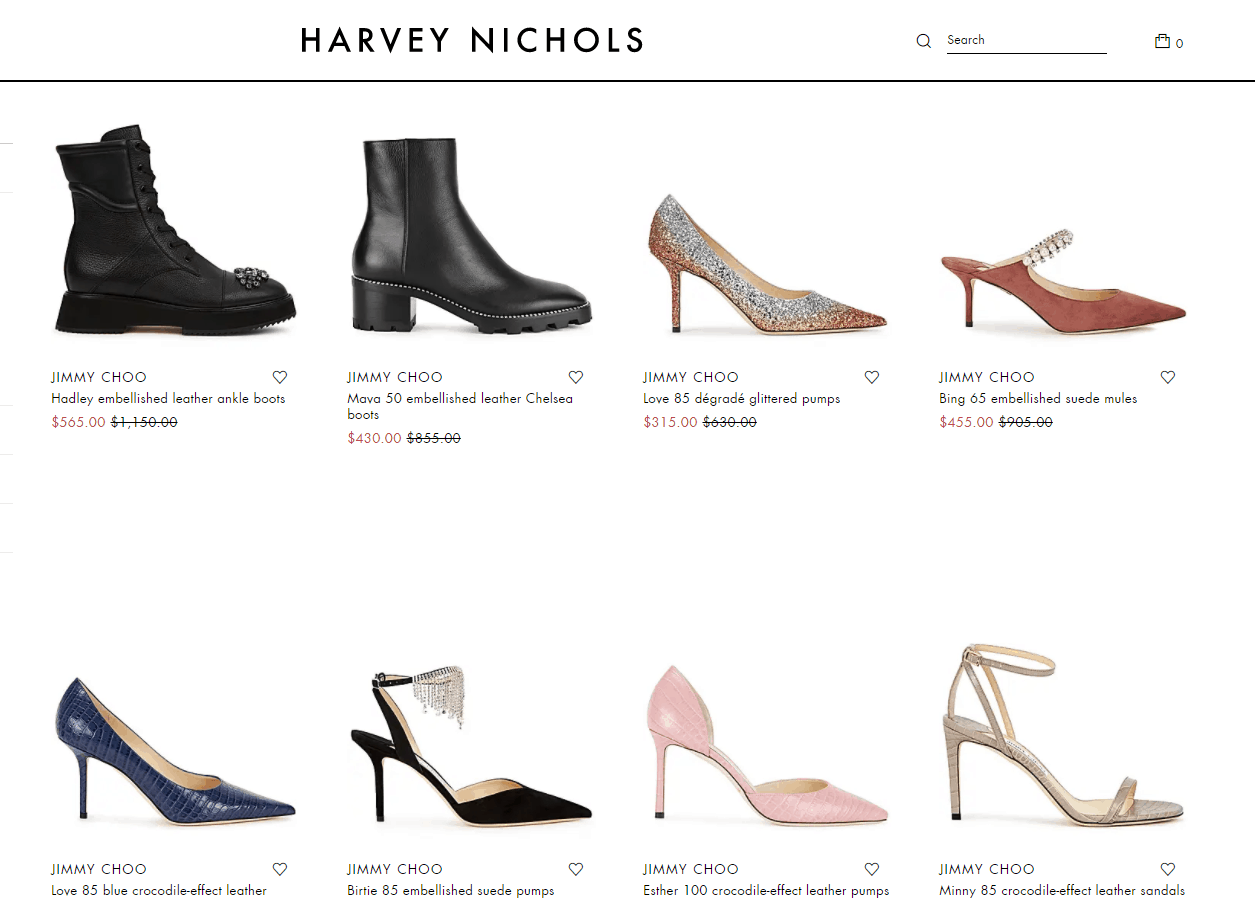Favourite the Minny 85 leather sandals

coord(1168,869)
